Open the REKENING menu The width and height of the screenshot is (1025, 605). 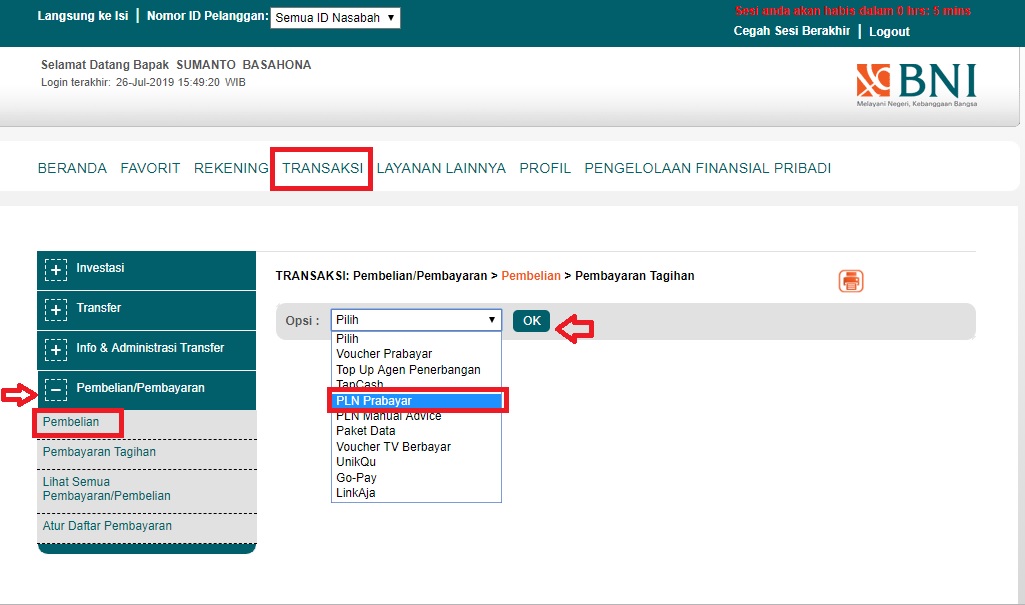231,168
